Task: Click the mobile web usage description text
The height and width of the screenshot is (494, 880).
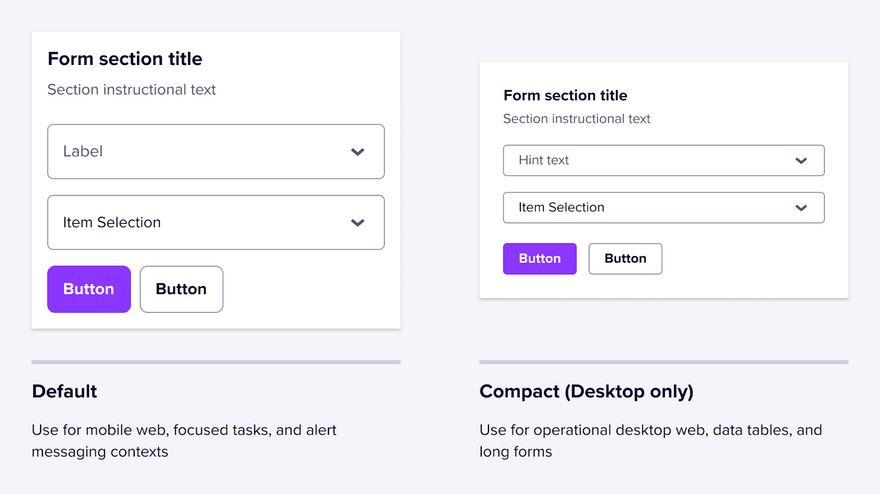Action: 184,441
